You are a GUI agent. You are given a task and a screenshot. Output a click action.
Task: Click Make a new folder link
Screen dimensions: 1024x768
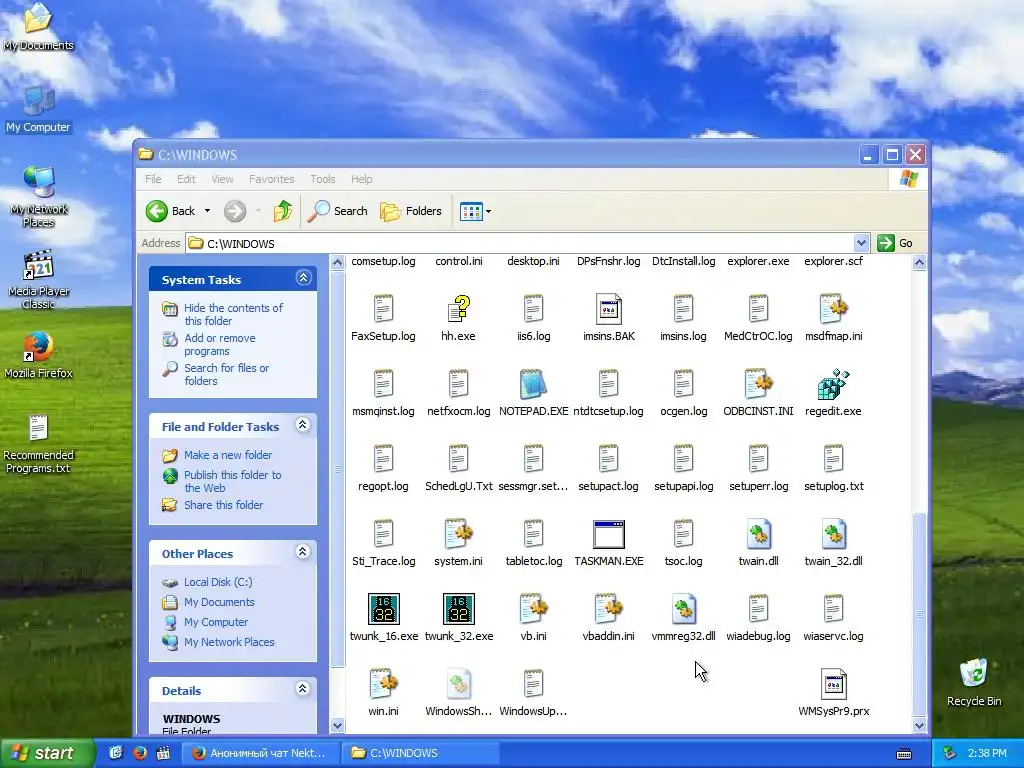pyautogui.click(x=228, y=455)
